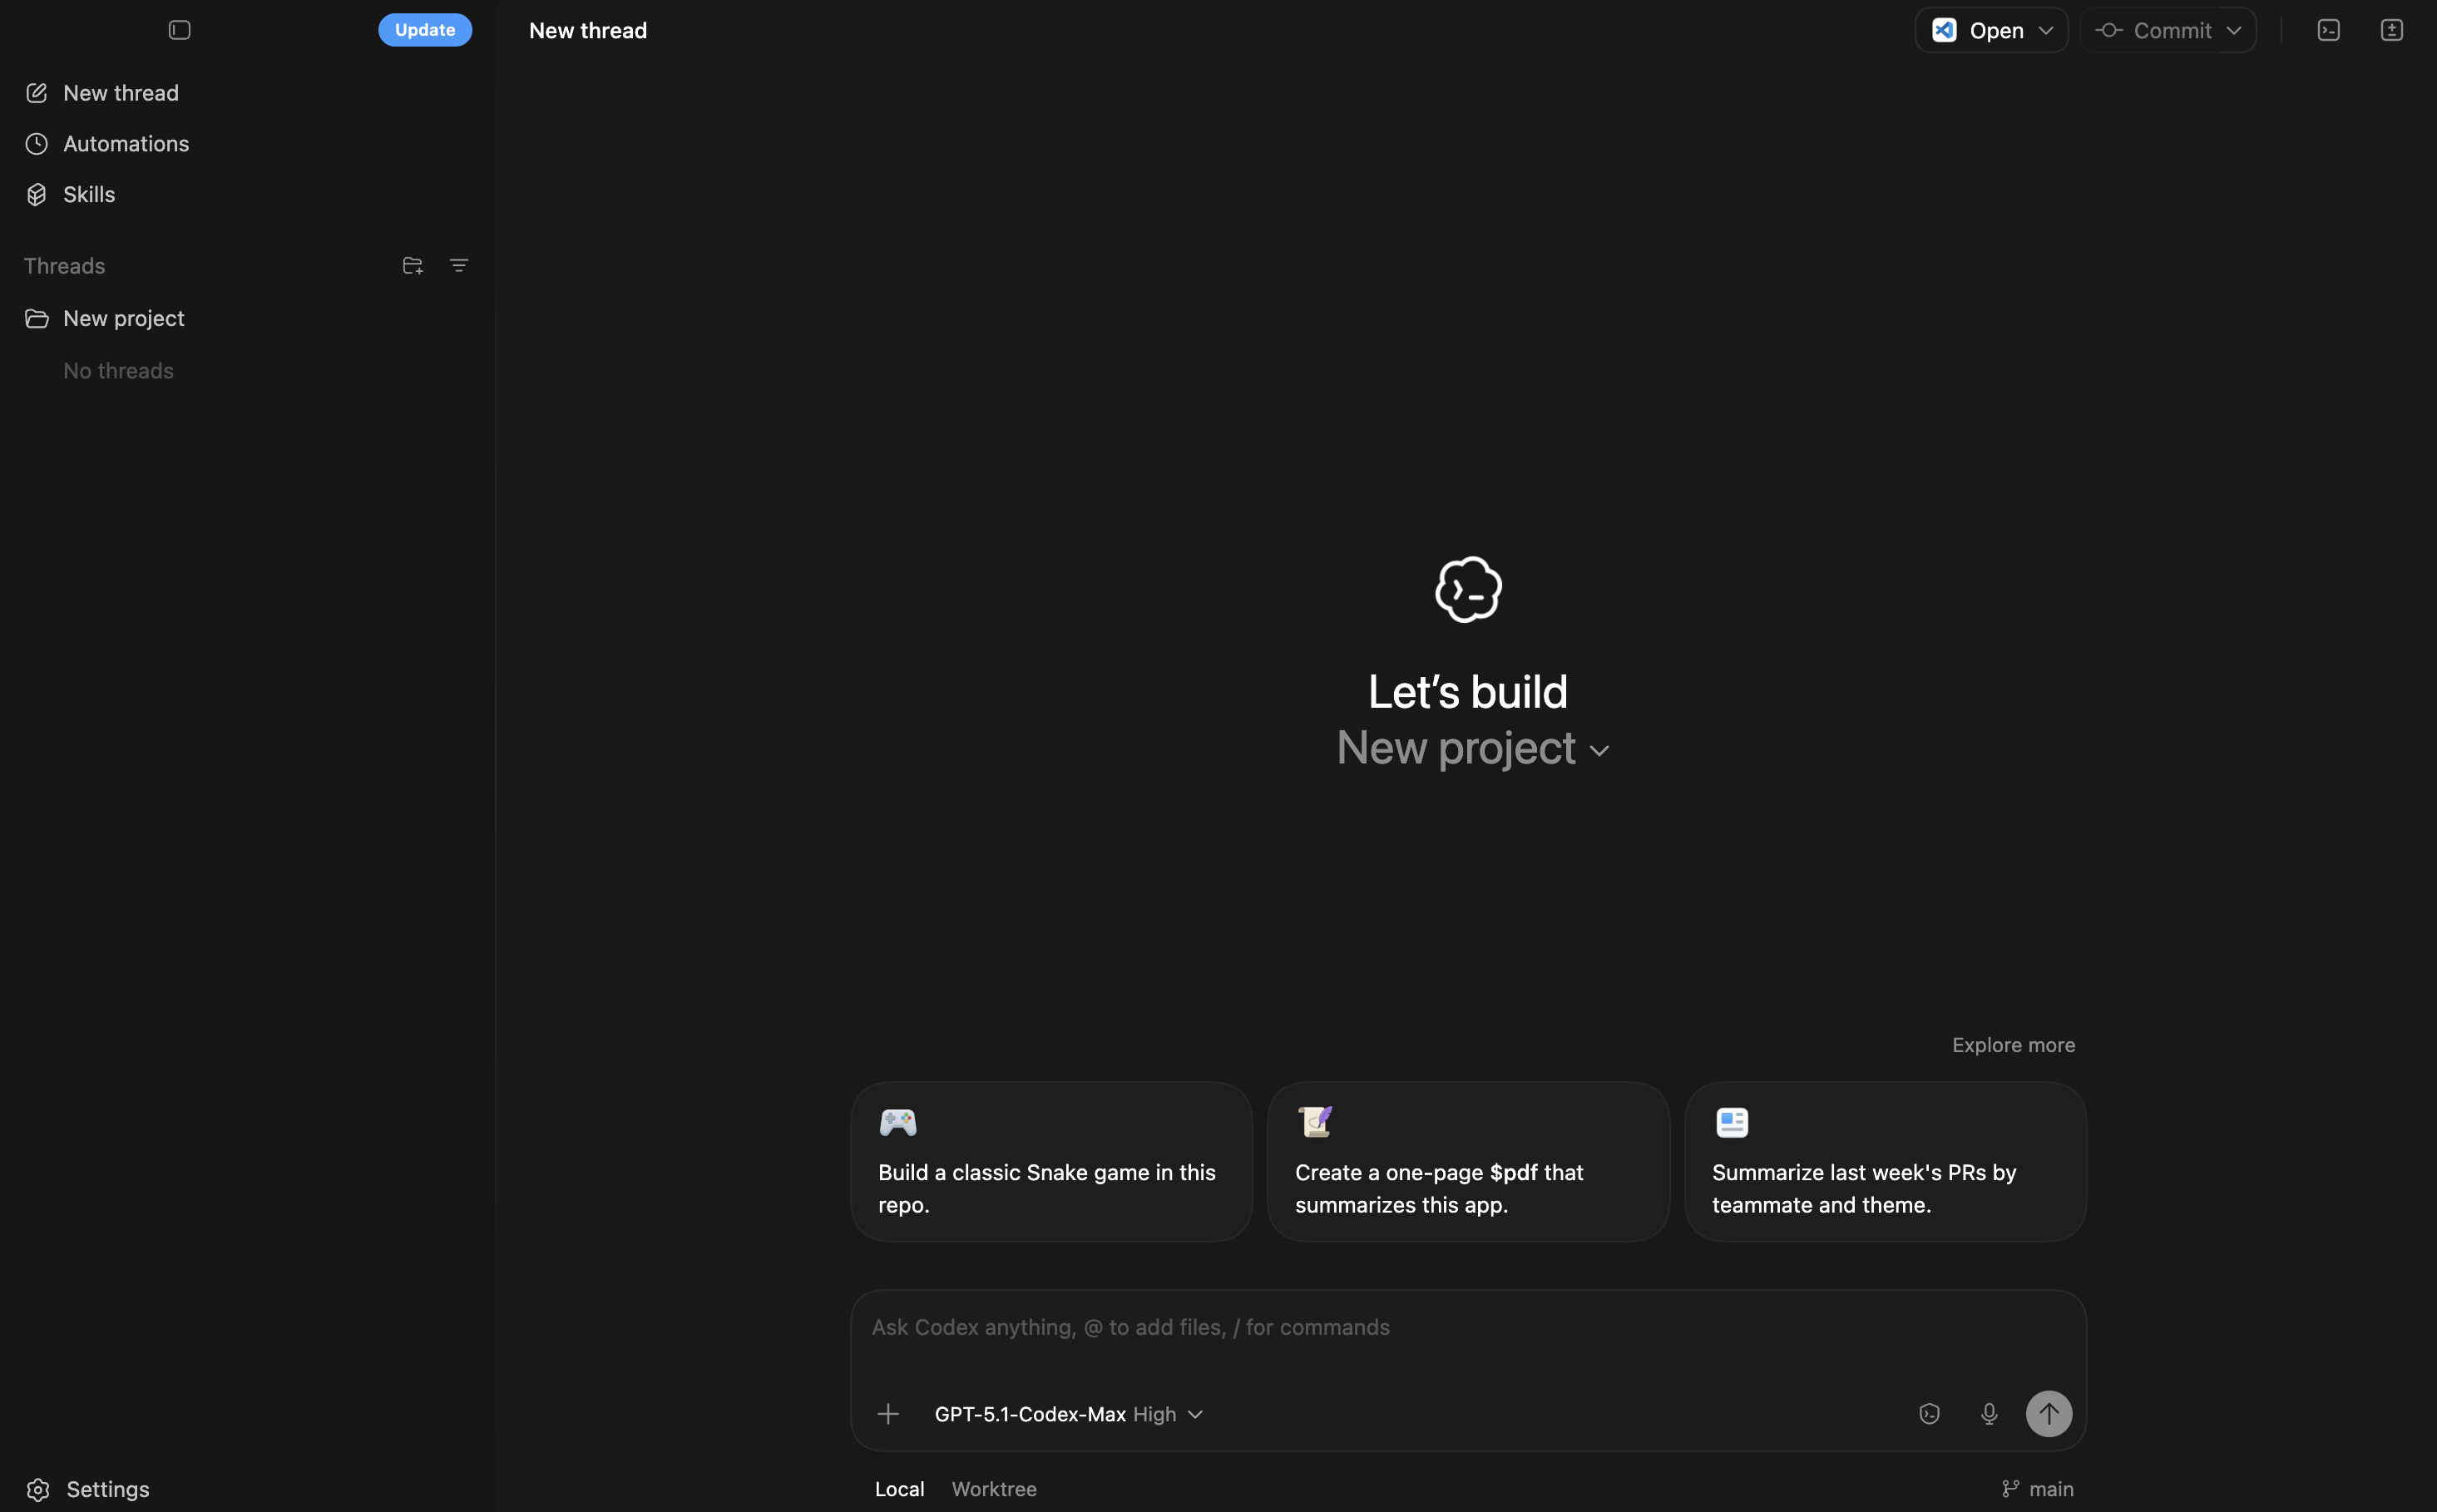This screenshot has height=1512, width=2437.
Task: Click the add new project folder icon
Action: click(412, 266)
